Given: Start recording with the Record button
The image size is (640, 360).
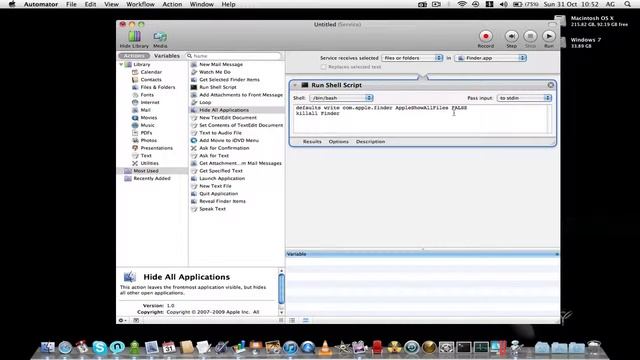Looking at the screenshot, I should coord(485,39).
